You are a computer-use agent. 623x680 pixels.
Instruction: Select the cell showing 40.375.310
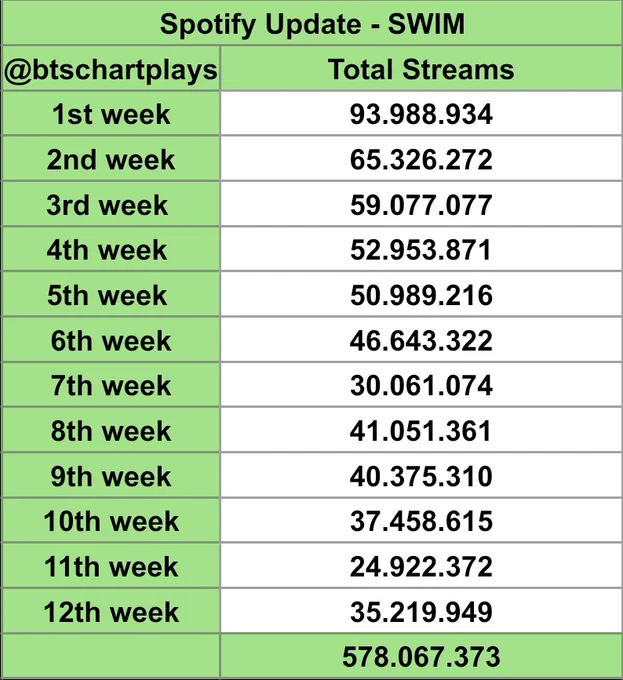click(421, 475)
